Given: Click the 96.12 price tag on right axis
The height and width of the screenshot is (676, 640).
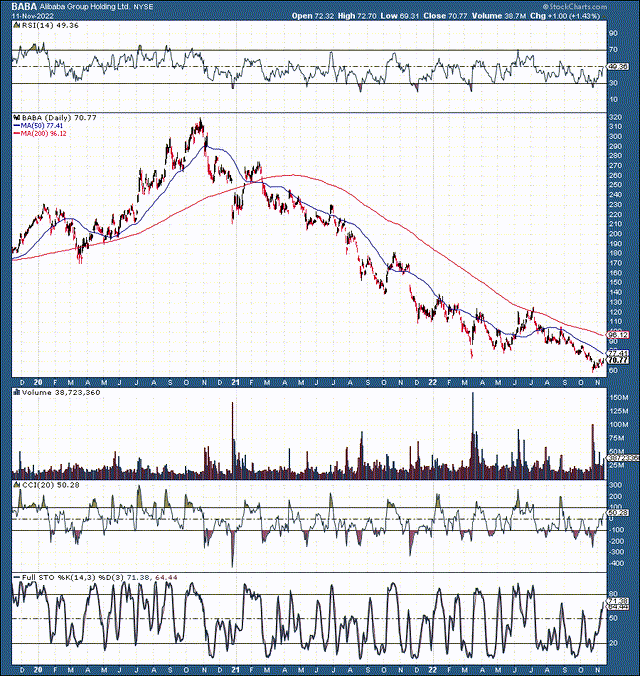Looking at the screenshot, I should click(x=618, y=335).
